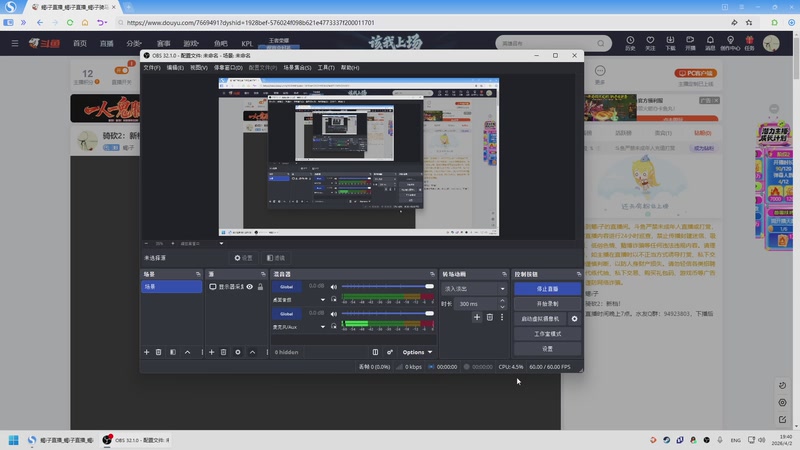
Task: Open virtual camera settings gear icon
Action: pos(574,319)
